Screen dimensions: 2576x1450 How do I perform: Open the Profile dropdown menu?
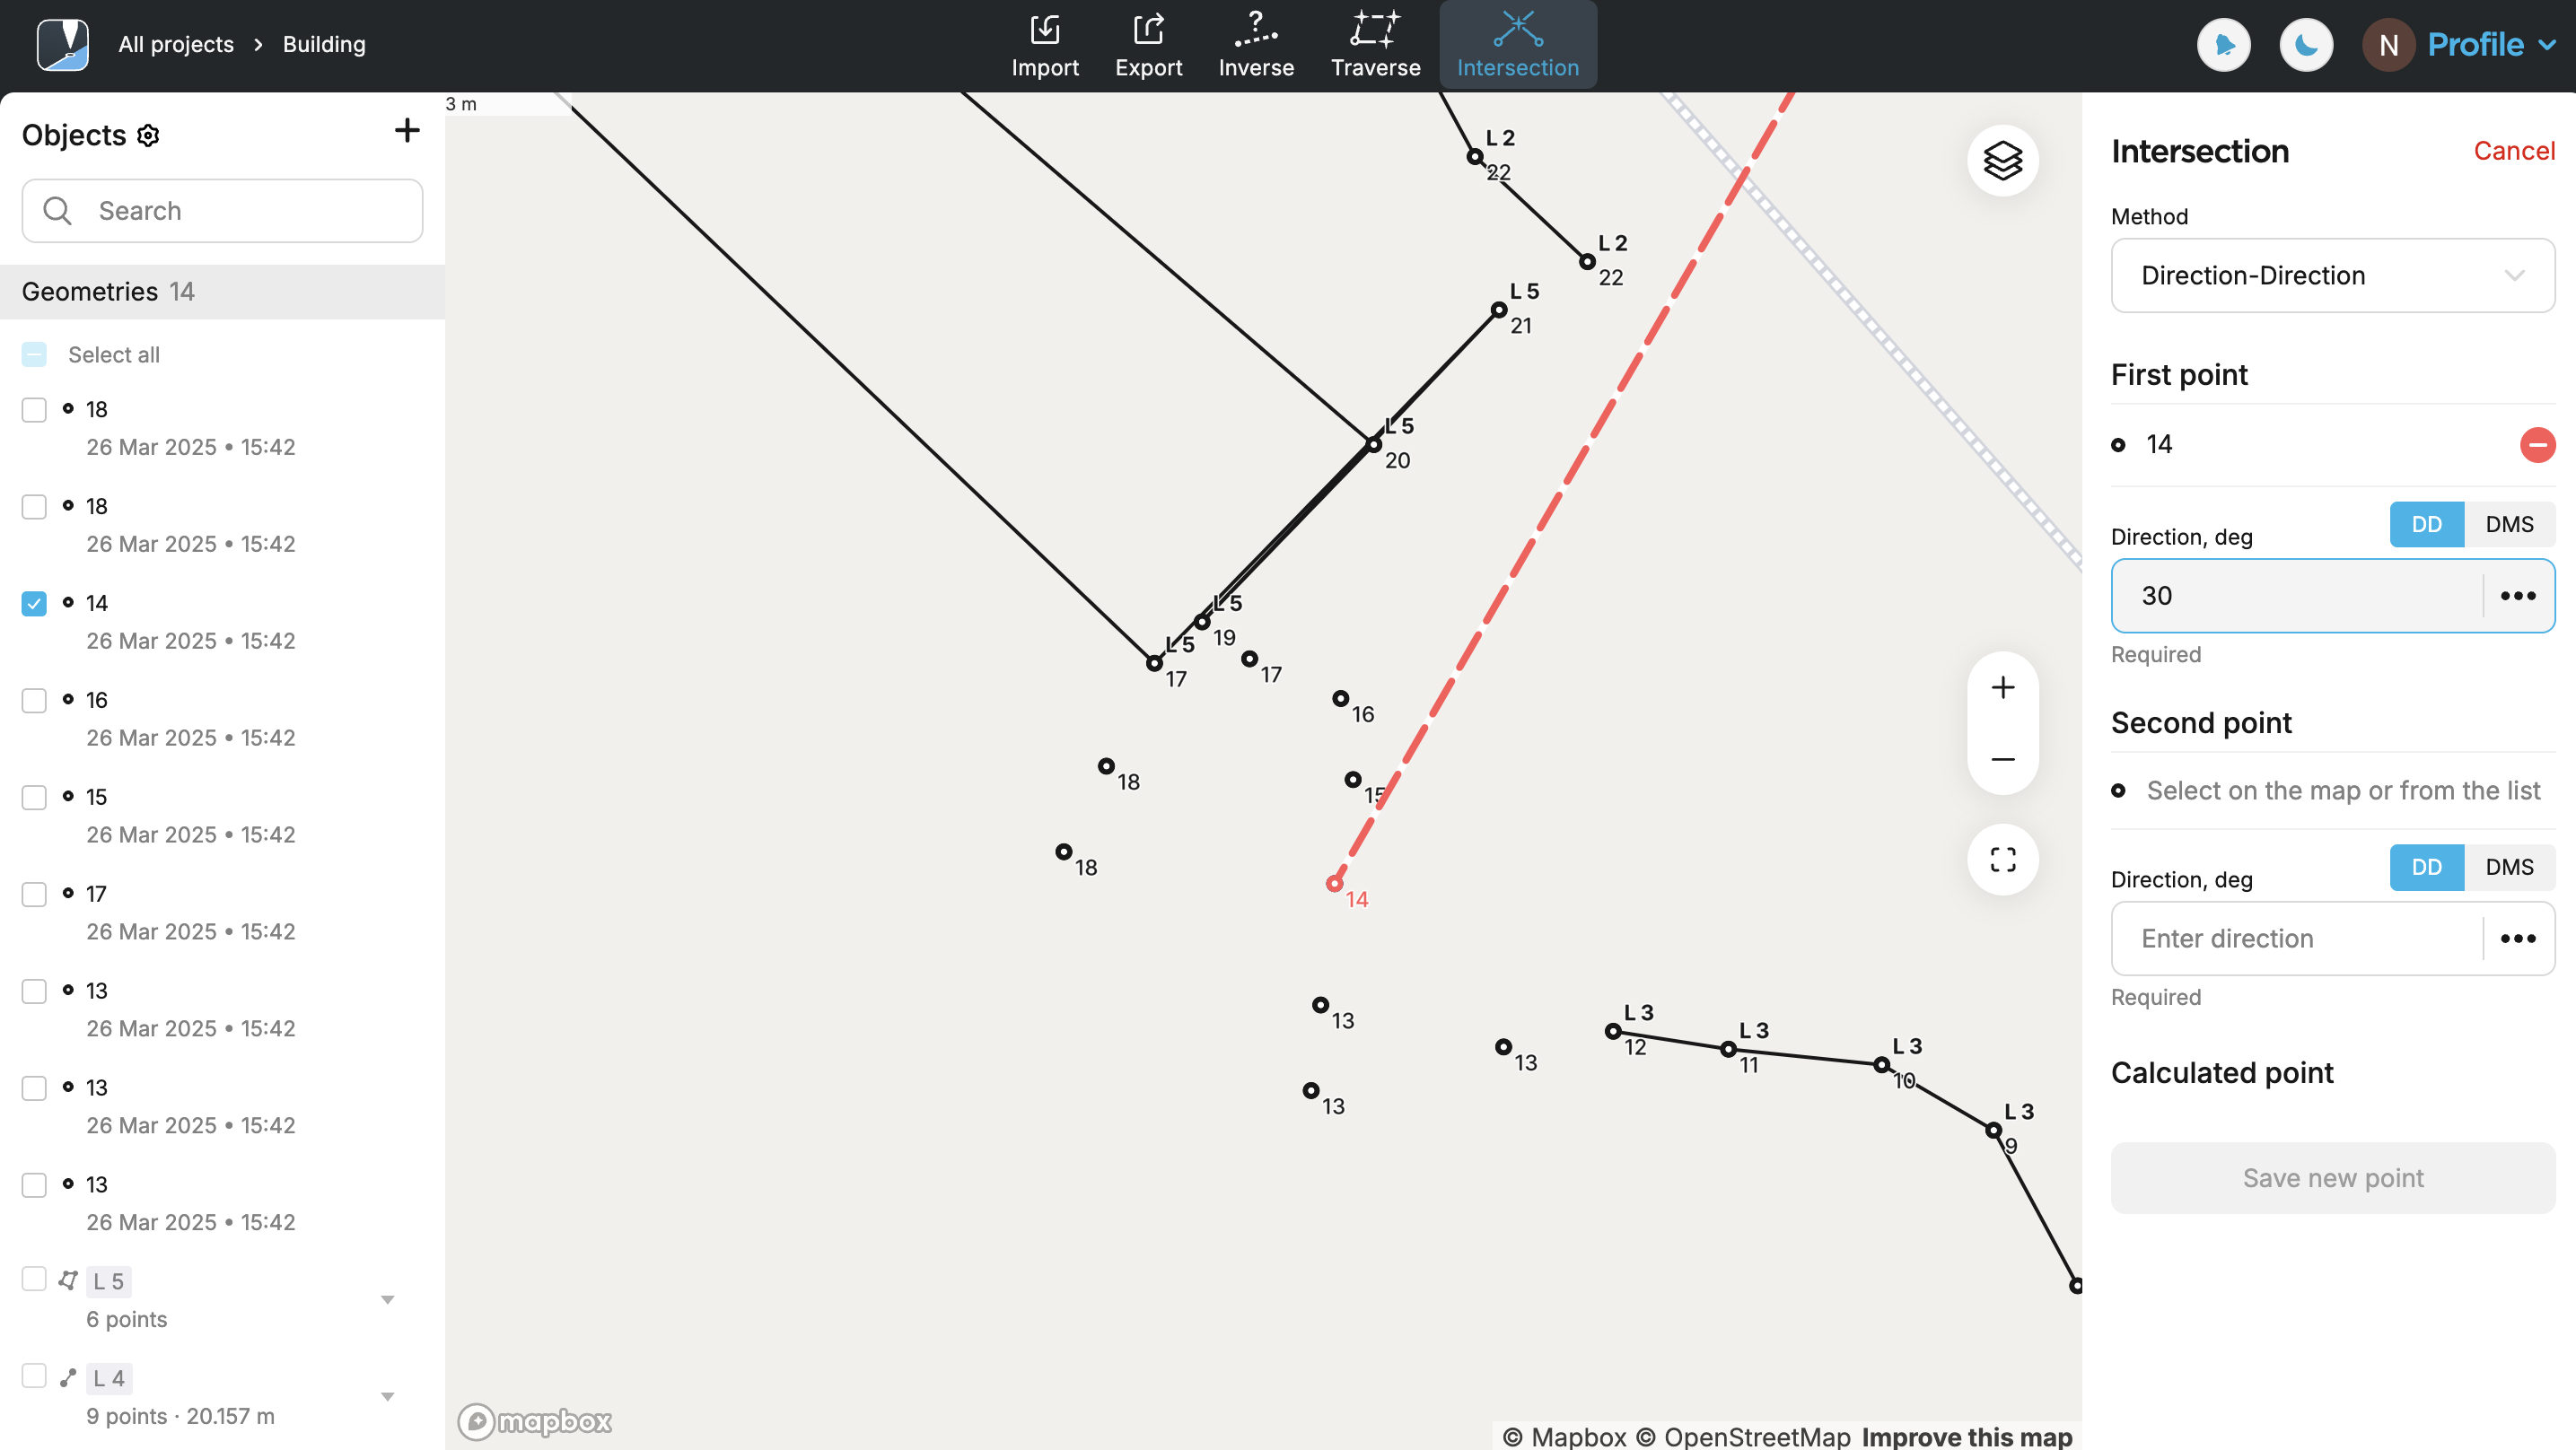click(2491, 44)
